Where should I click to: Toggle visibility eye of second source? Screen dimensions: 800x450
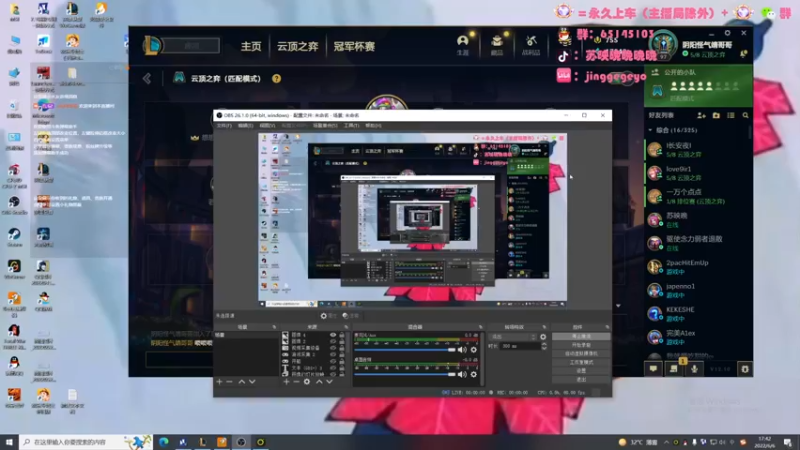click(333, 341)
